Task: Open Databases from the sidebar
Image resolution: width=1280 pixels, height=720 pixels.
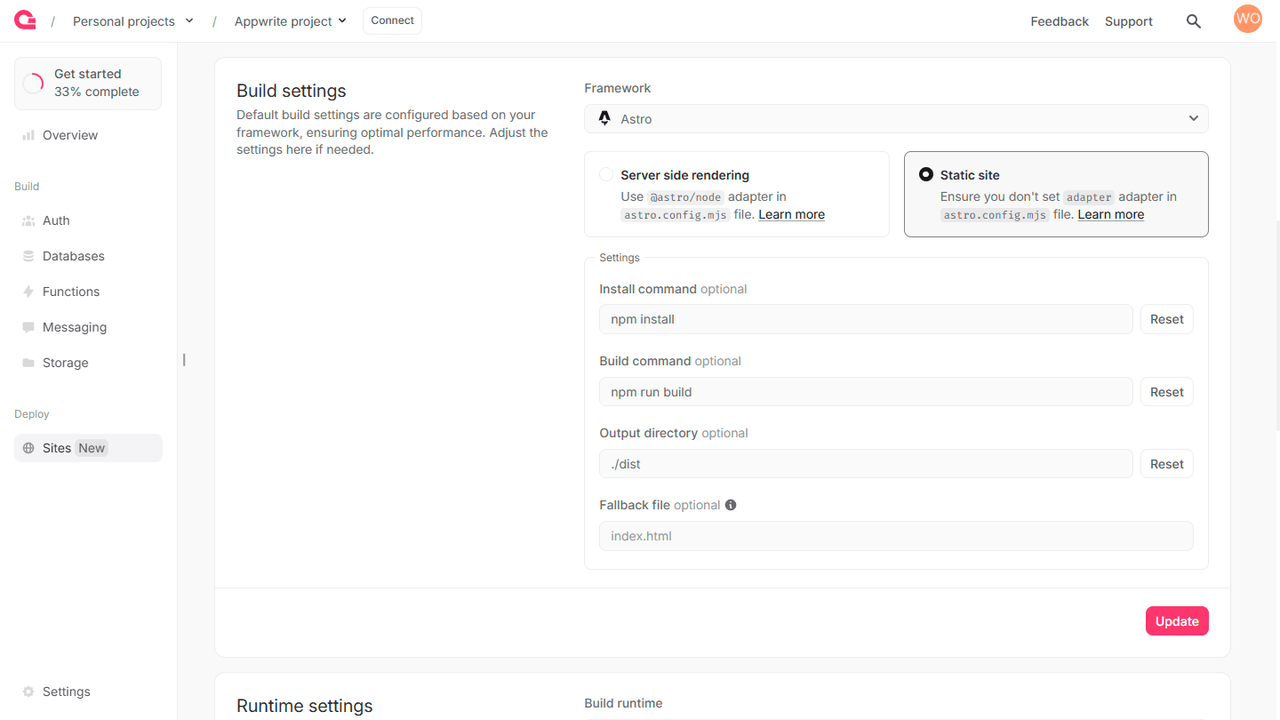Action: point(73,256)
